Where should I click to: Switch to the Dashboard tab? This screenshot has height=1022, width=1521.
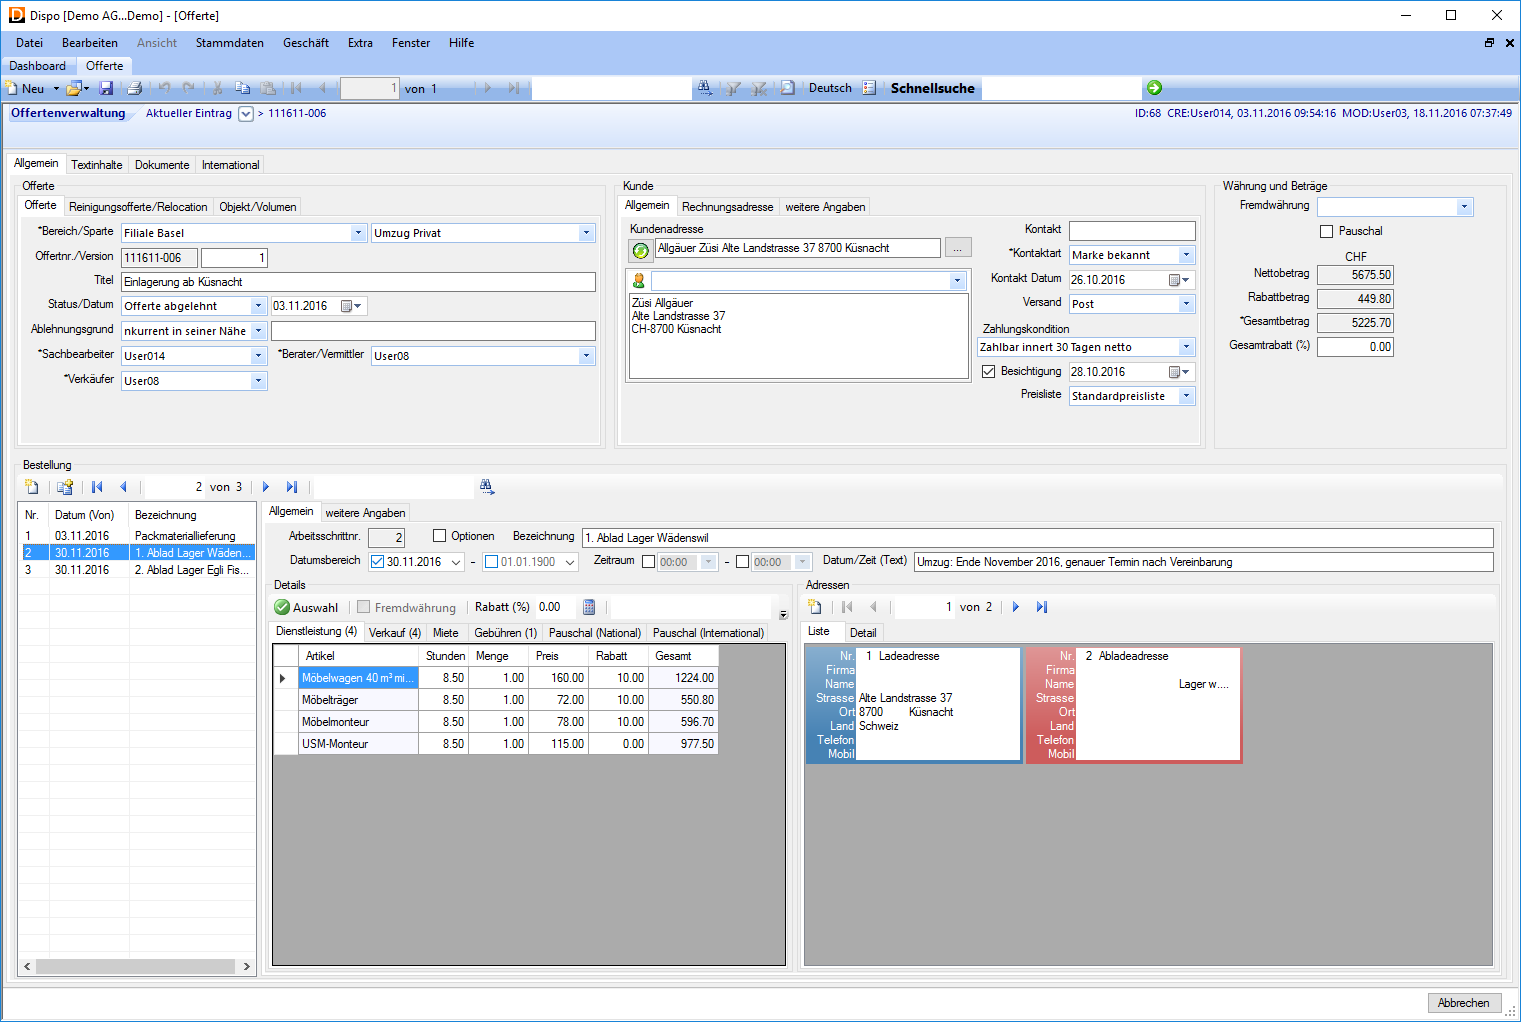click(38, 66)
